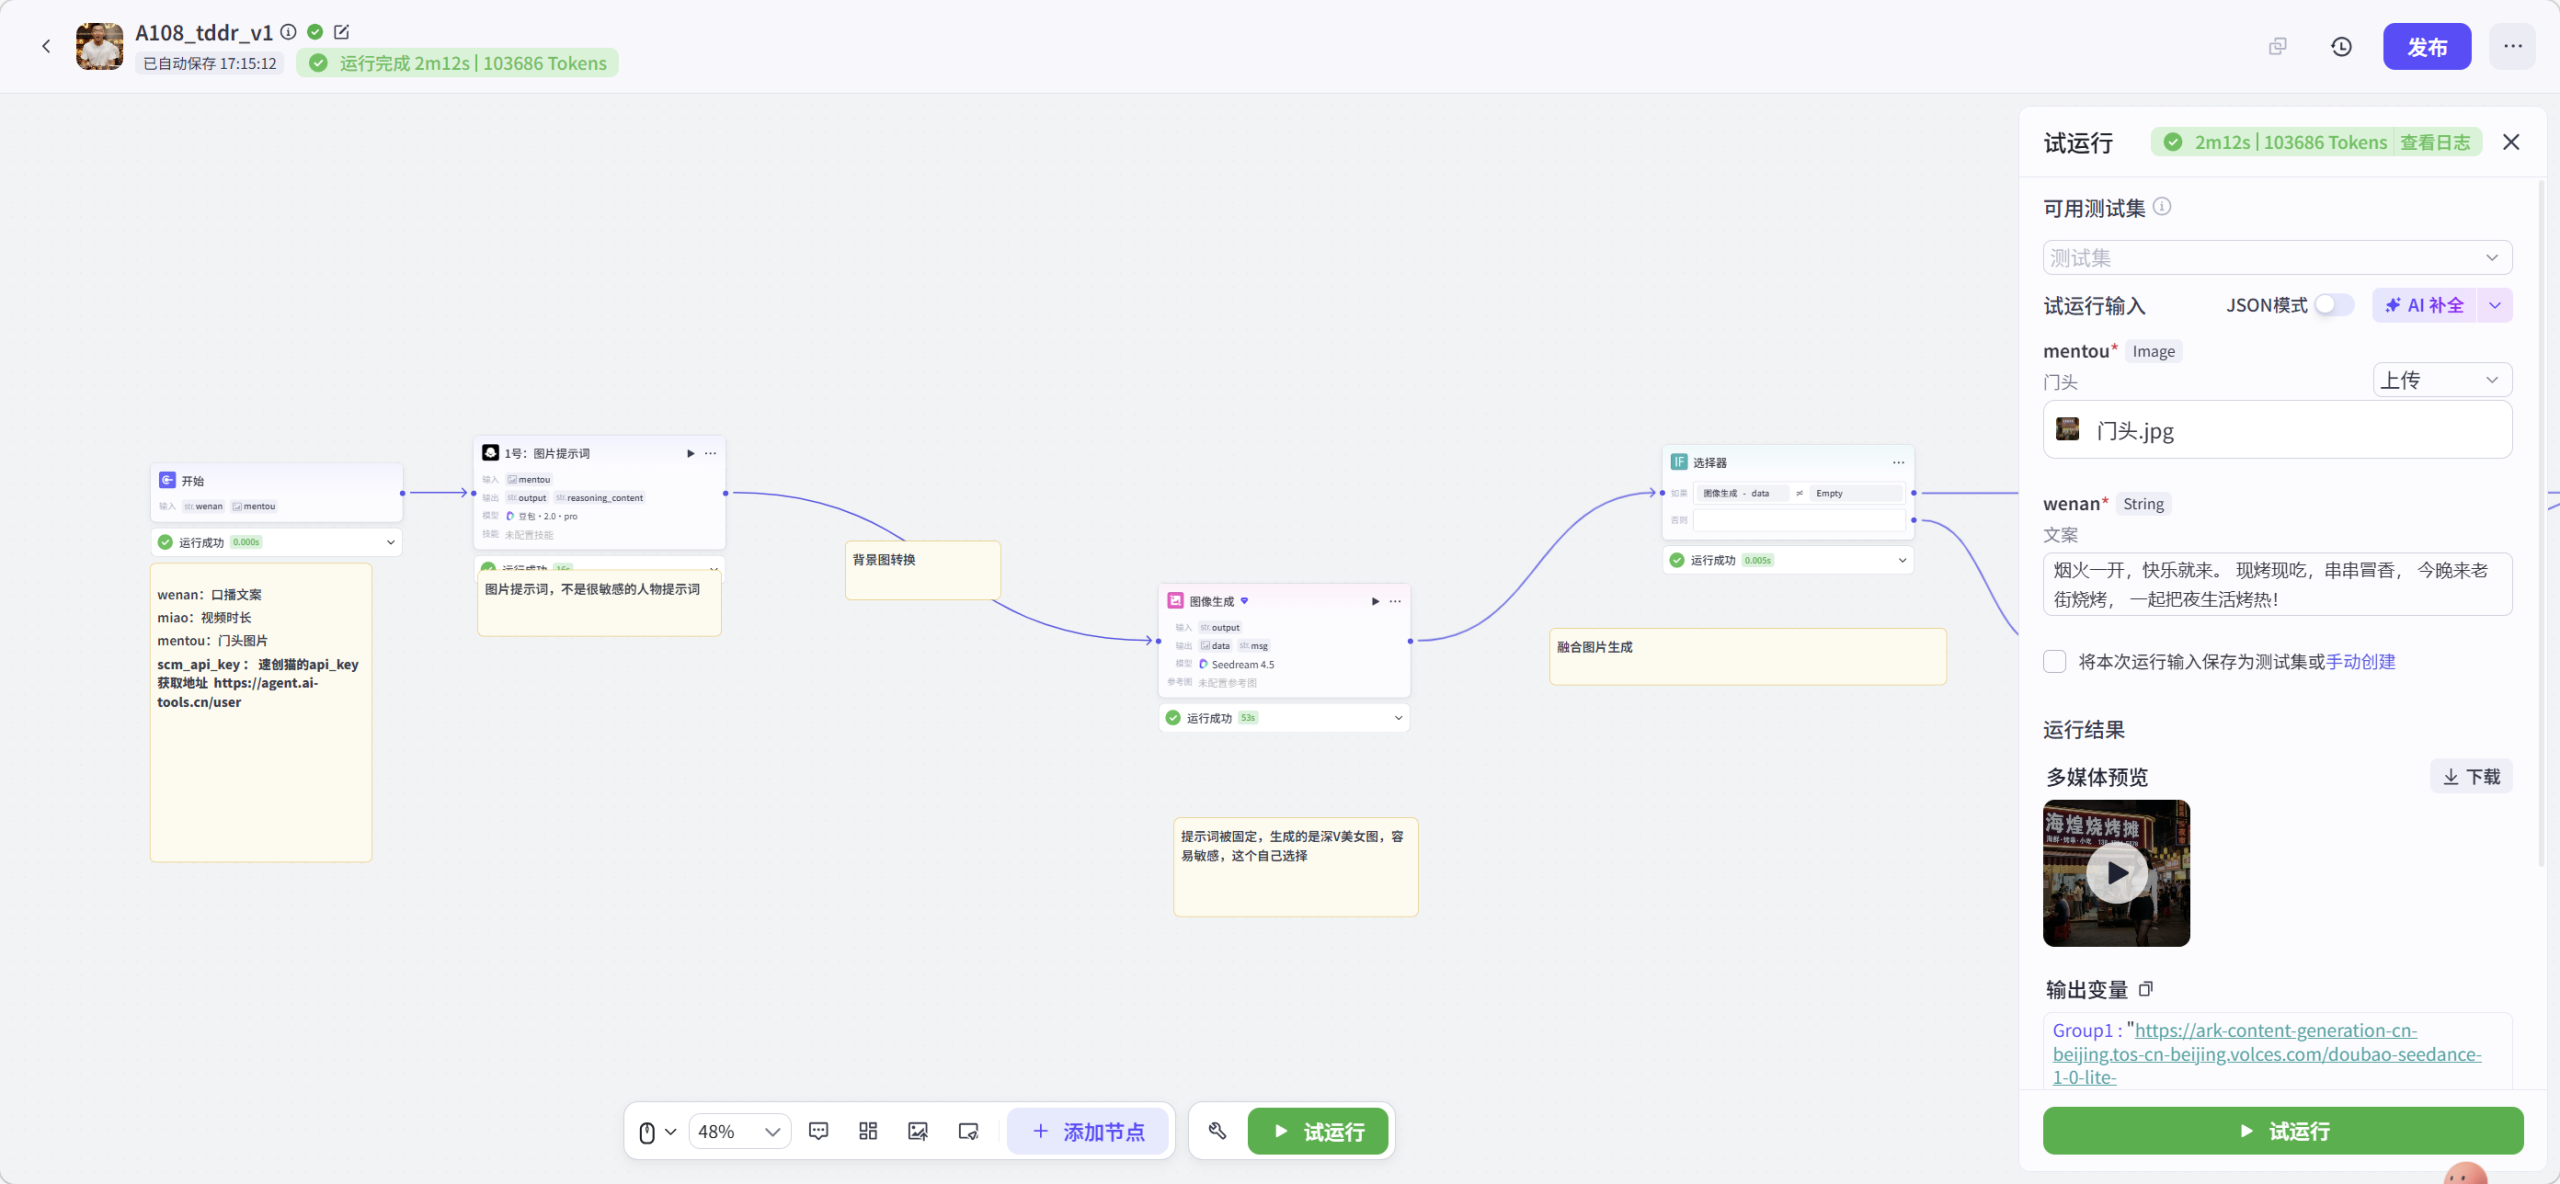This screenshot has height=1184, width=2560.
Task: Open the 上传 dropdown for mentou
Action: [2441, 380]
